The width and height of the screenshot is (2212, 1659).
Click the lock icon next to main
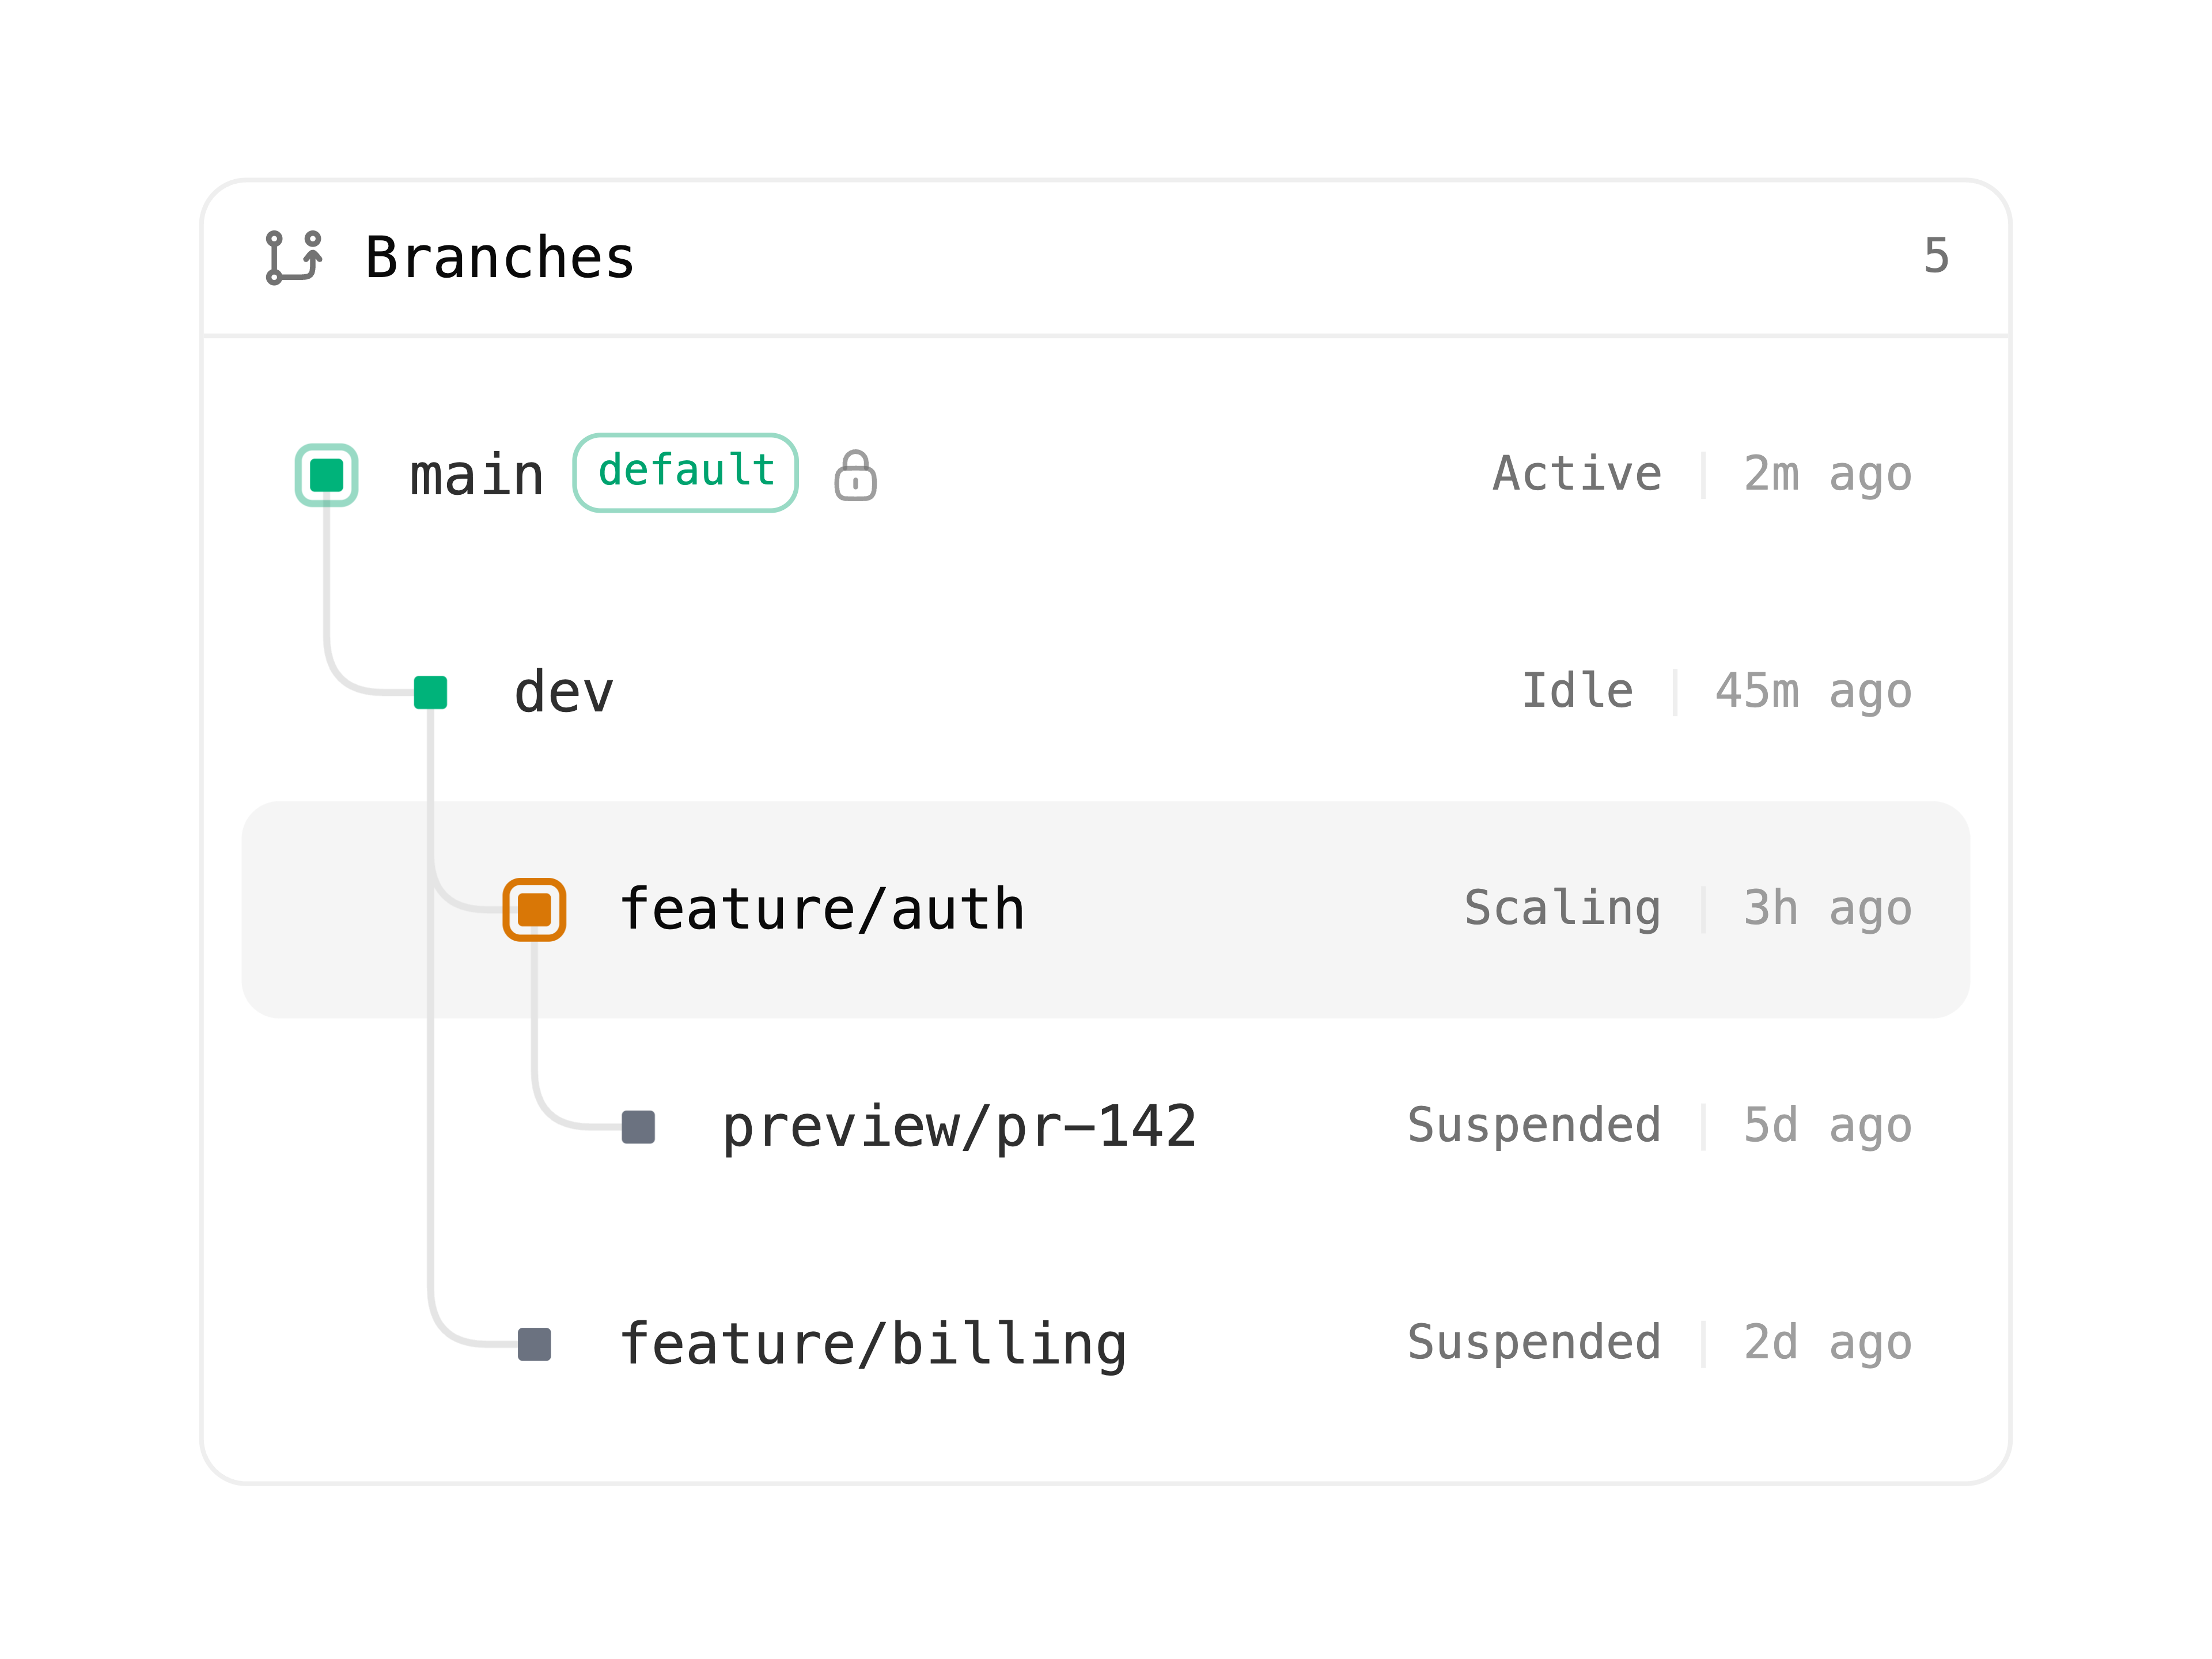855,475
